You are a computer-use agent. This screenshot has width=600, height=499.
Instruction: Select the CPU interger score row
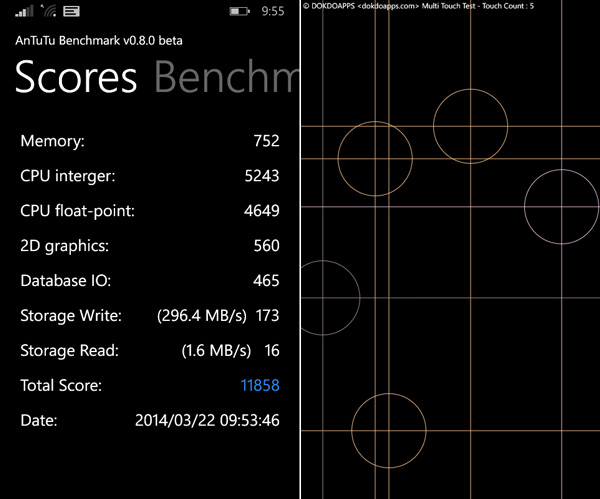[x=150, y=176]
